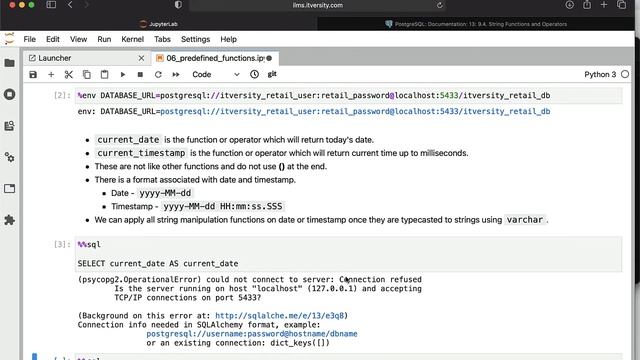The image size is (640, 360).
Task: Interrupt the kernel with the stop icon
Action: click(140, 74)
